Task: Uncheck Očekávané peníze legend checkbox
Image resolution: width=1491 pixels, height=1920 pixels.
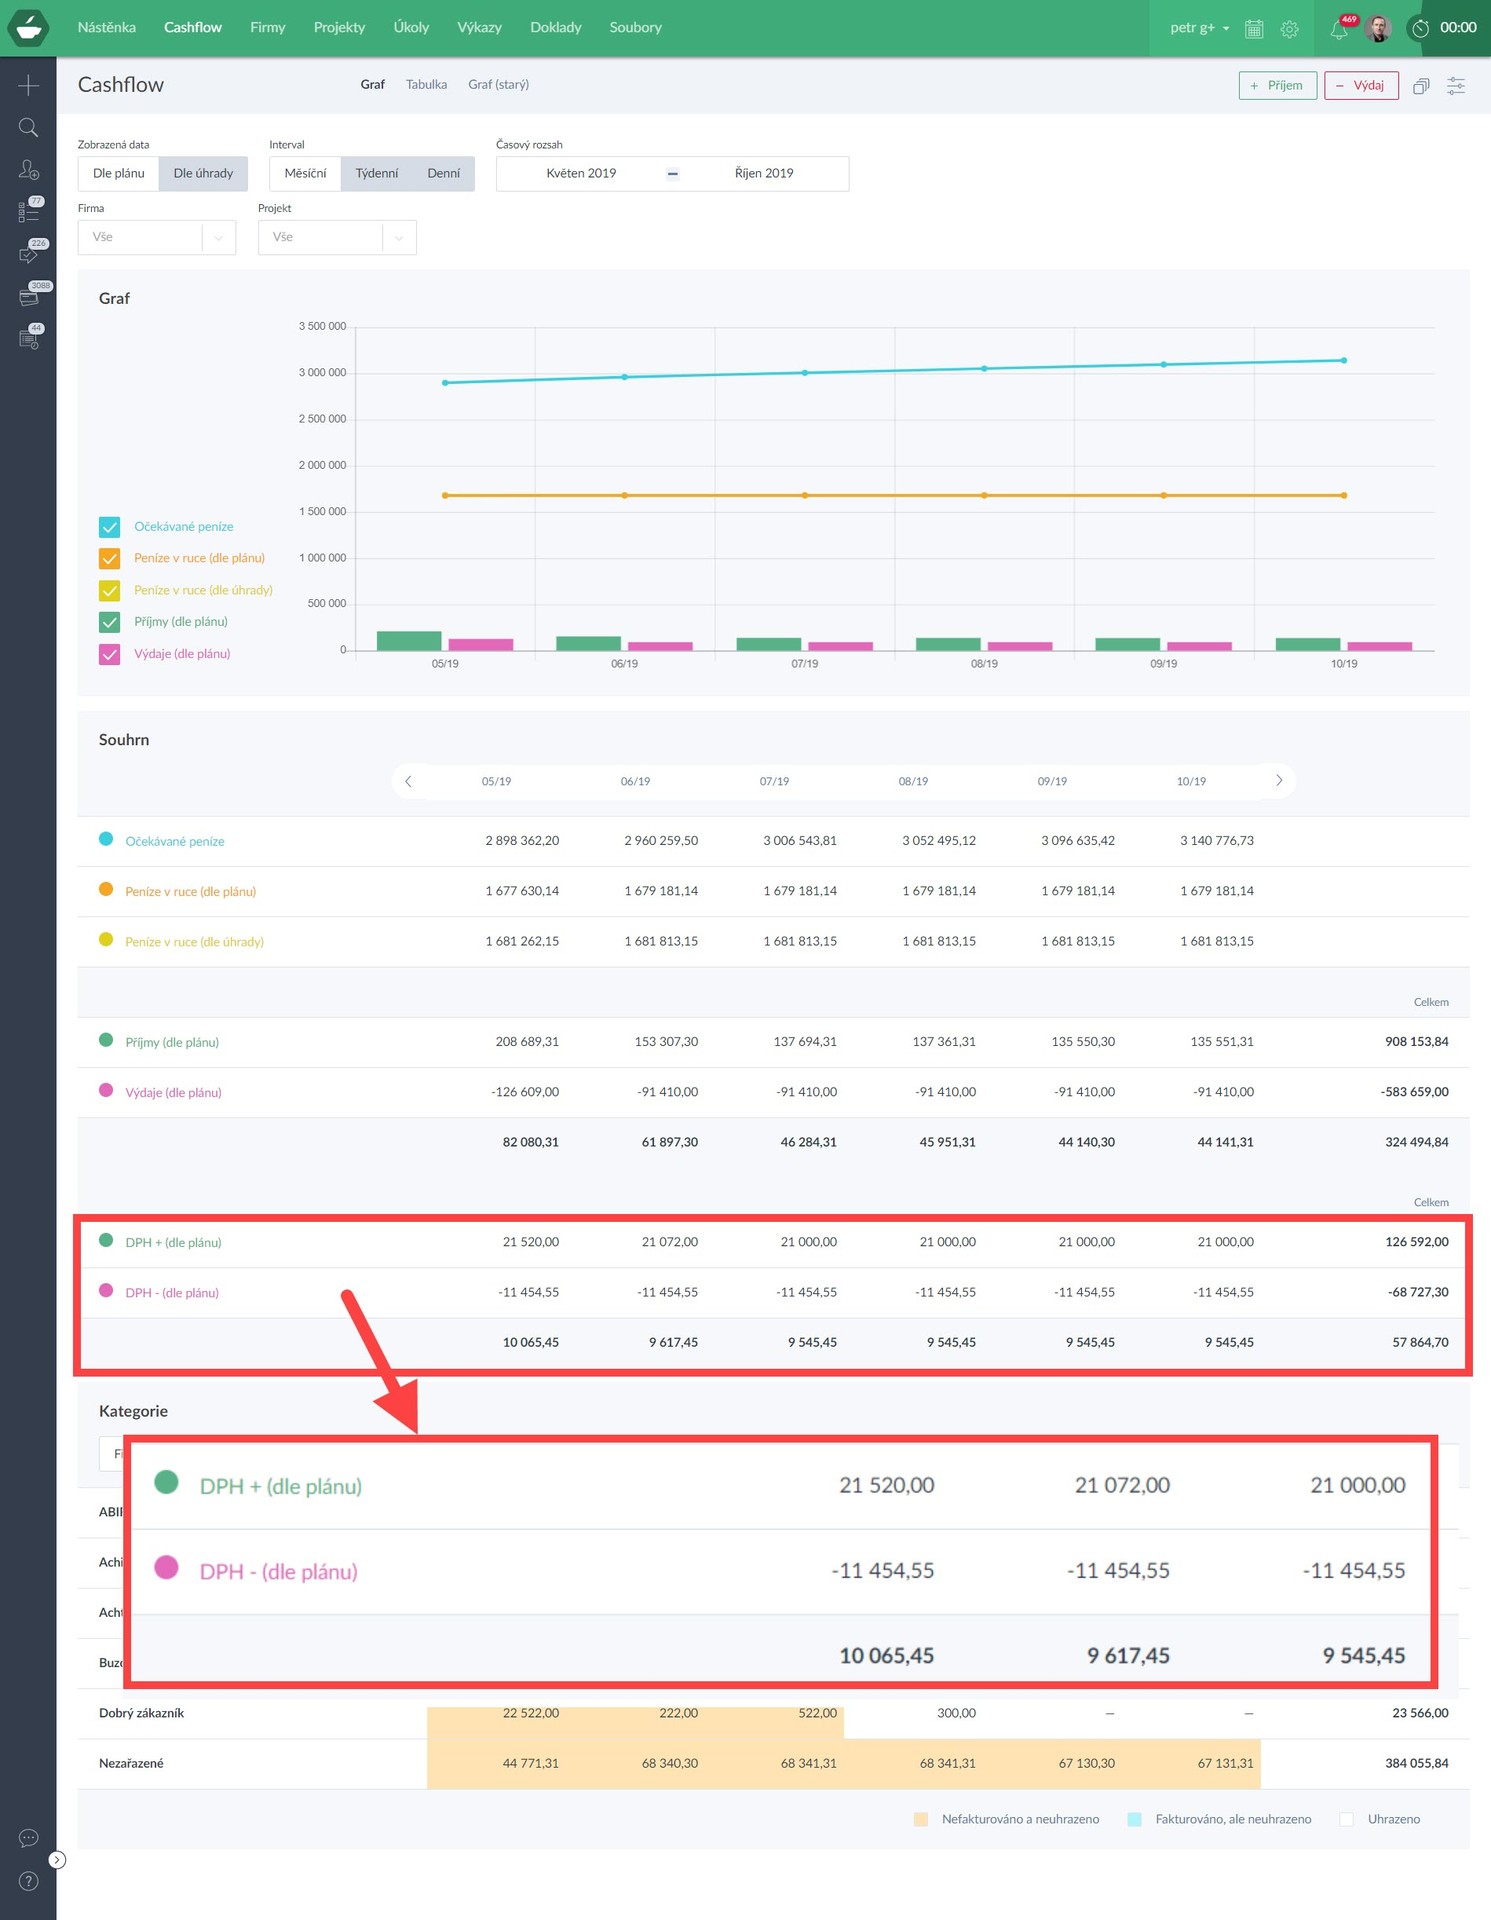Action: 110,527
